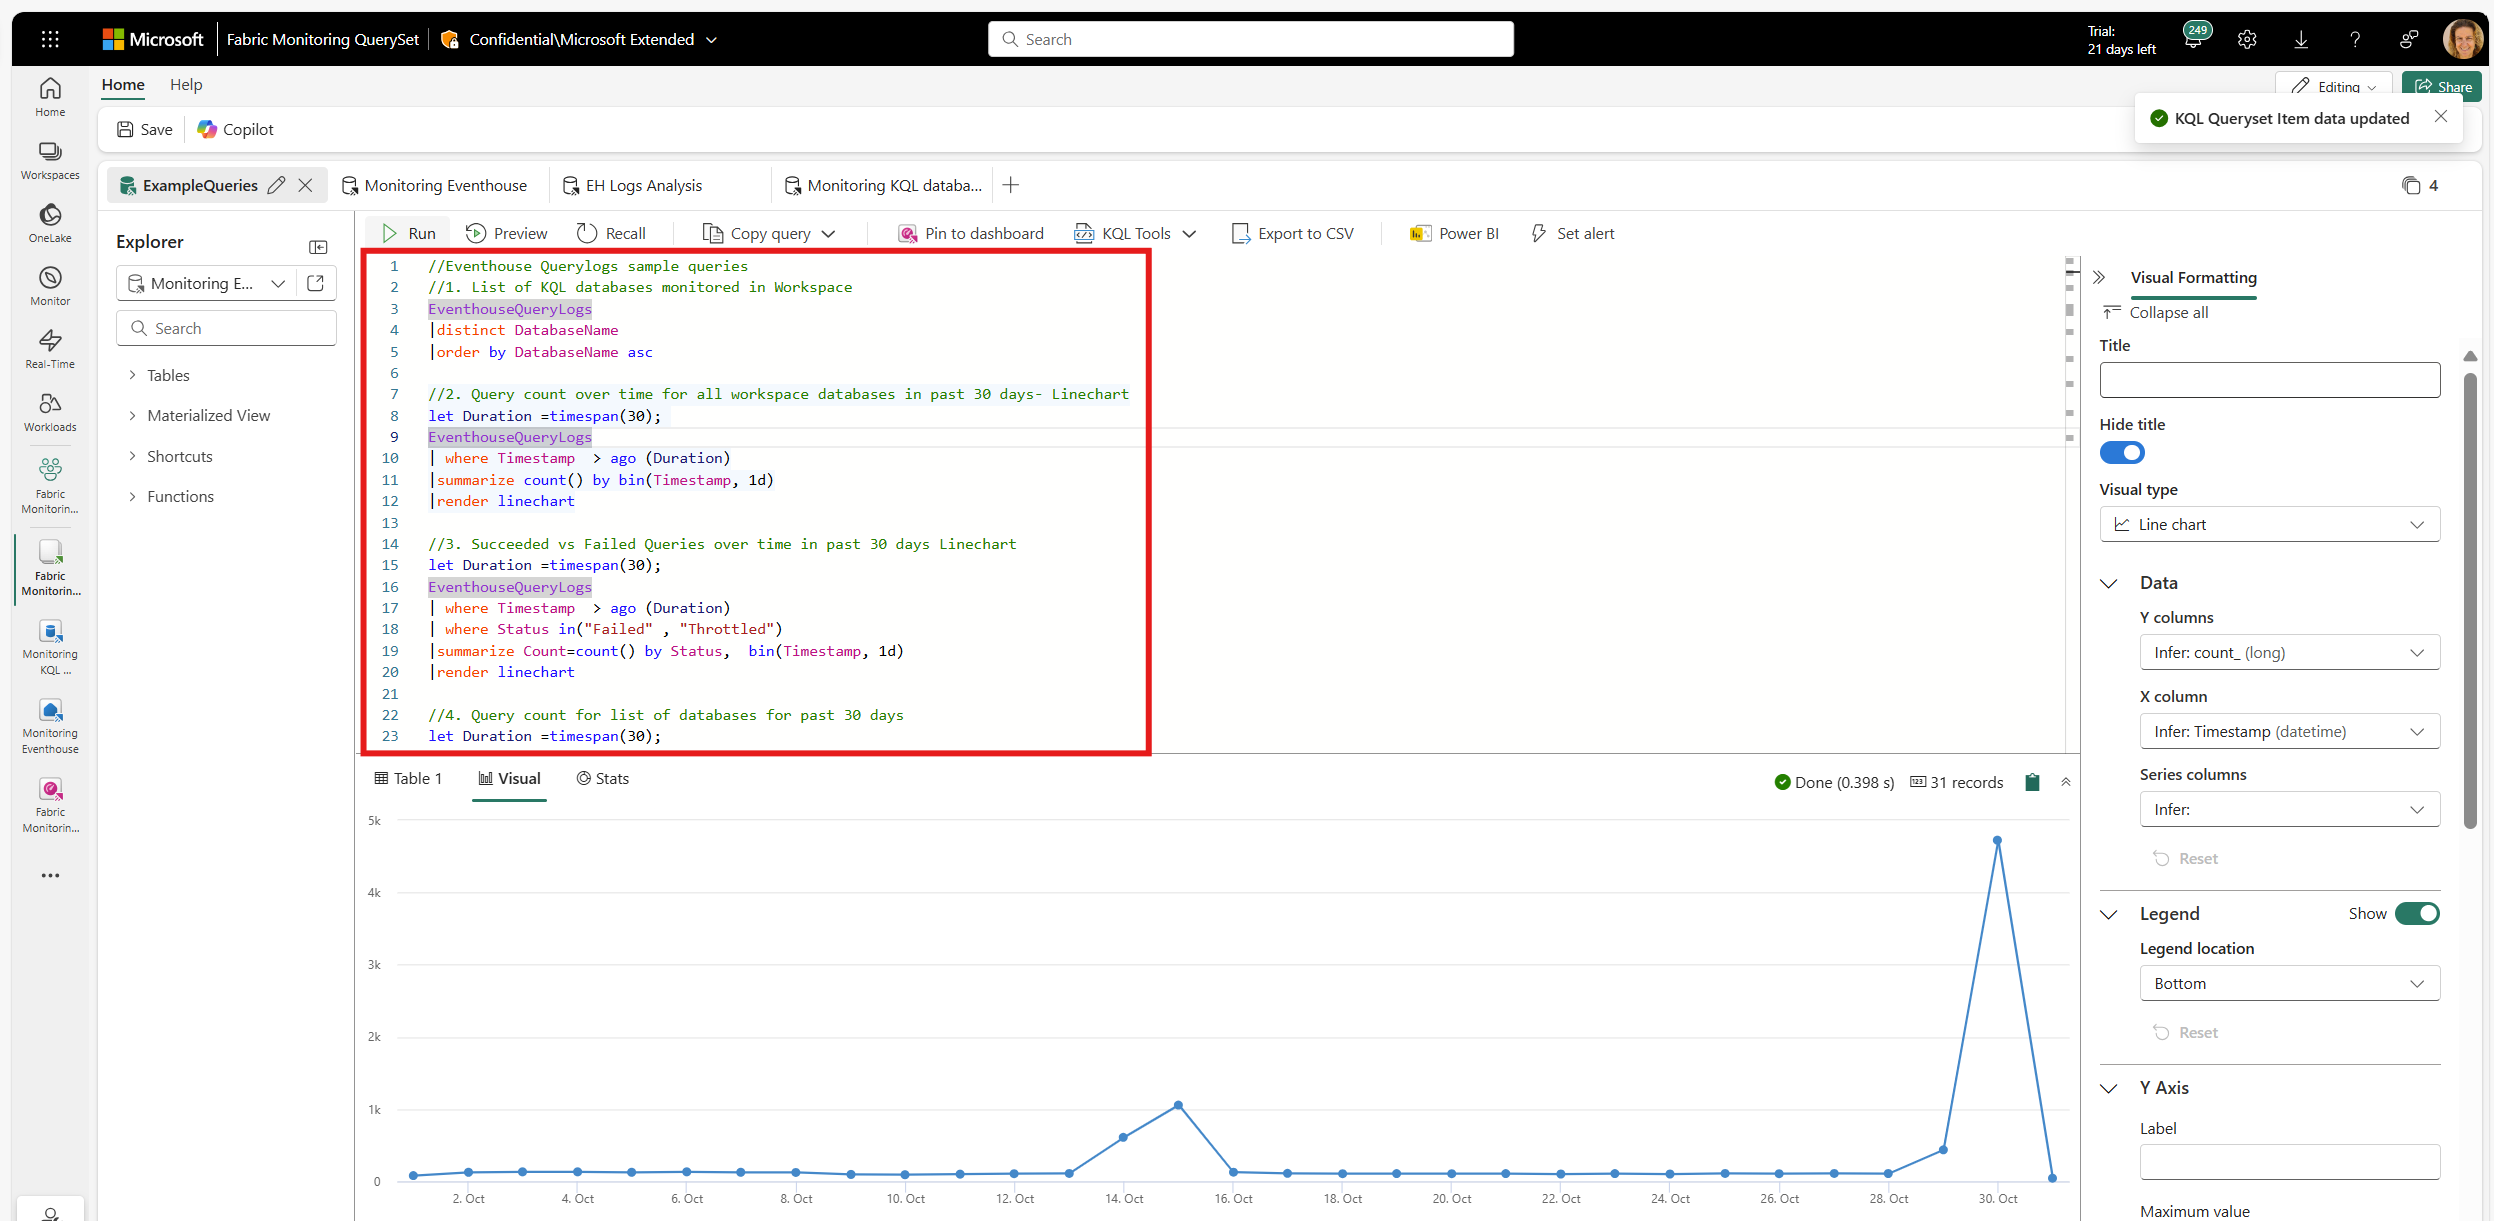Switch to the Help ribbon tab
The height and width of the screenshot is (1221, 2494).
point(186,84)
